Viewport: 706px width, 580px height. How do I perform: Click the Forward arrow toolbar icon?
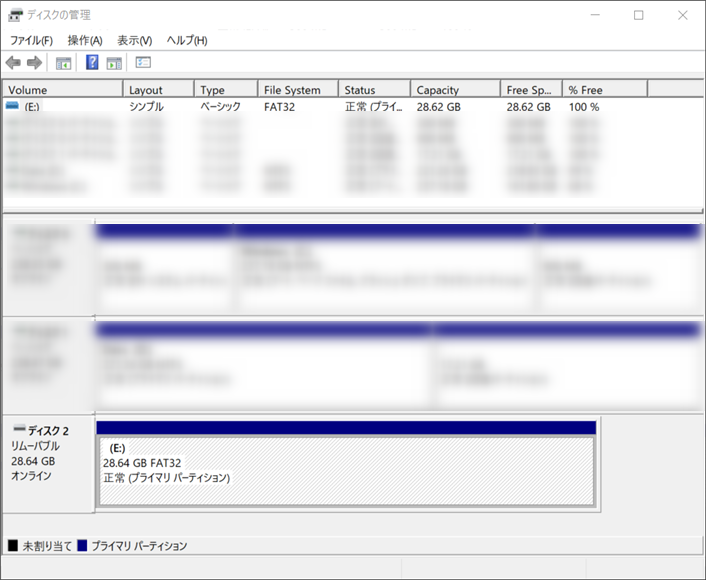coord(35,63)
